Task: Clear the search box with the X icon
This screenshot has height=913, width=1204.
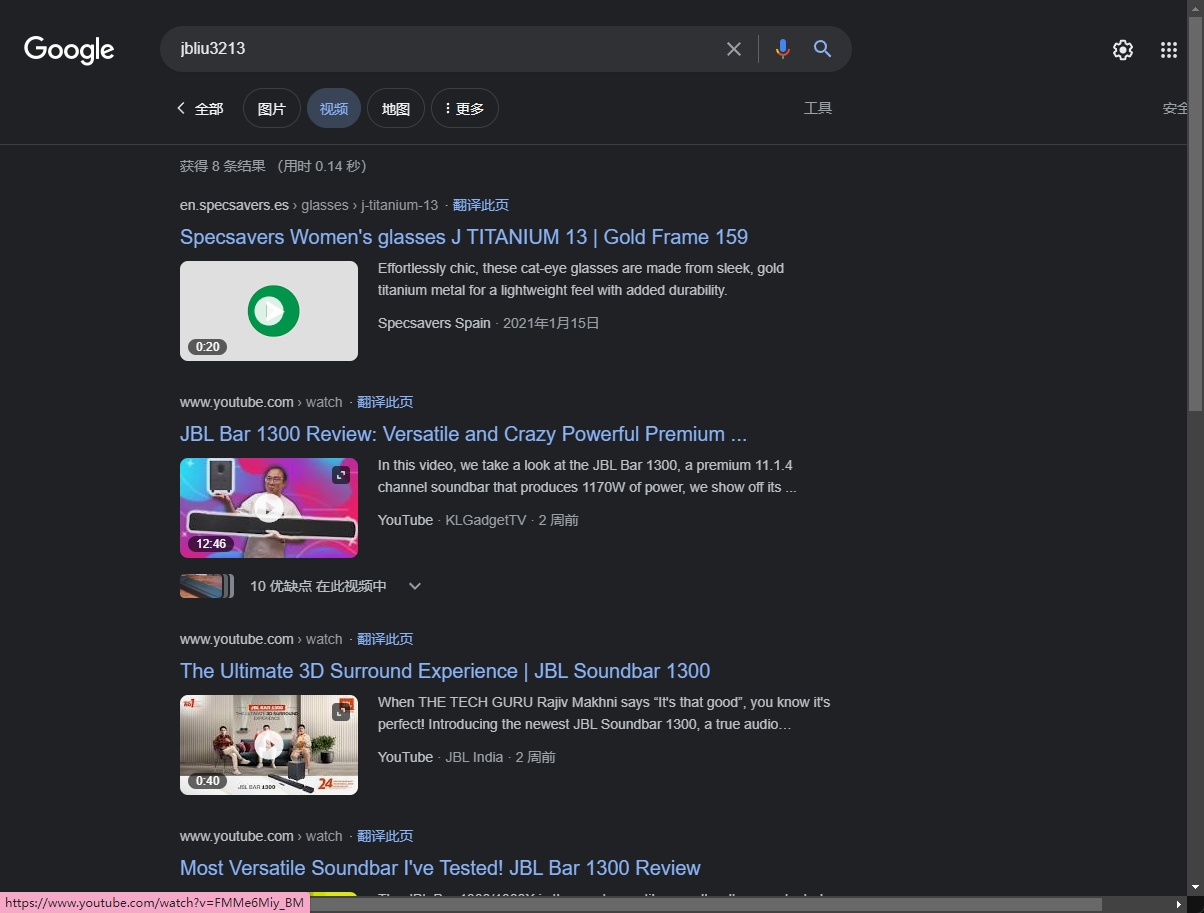Action: pos(734,49)
